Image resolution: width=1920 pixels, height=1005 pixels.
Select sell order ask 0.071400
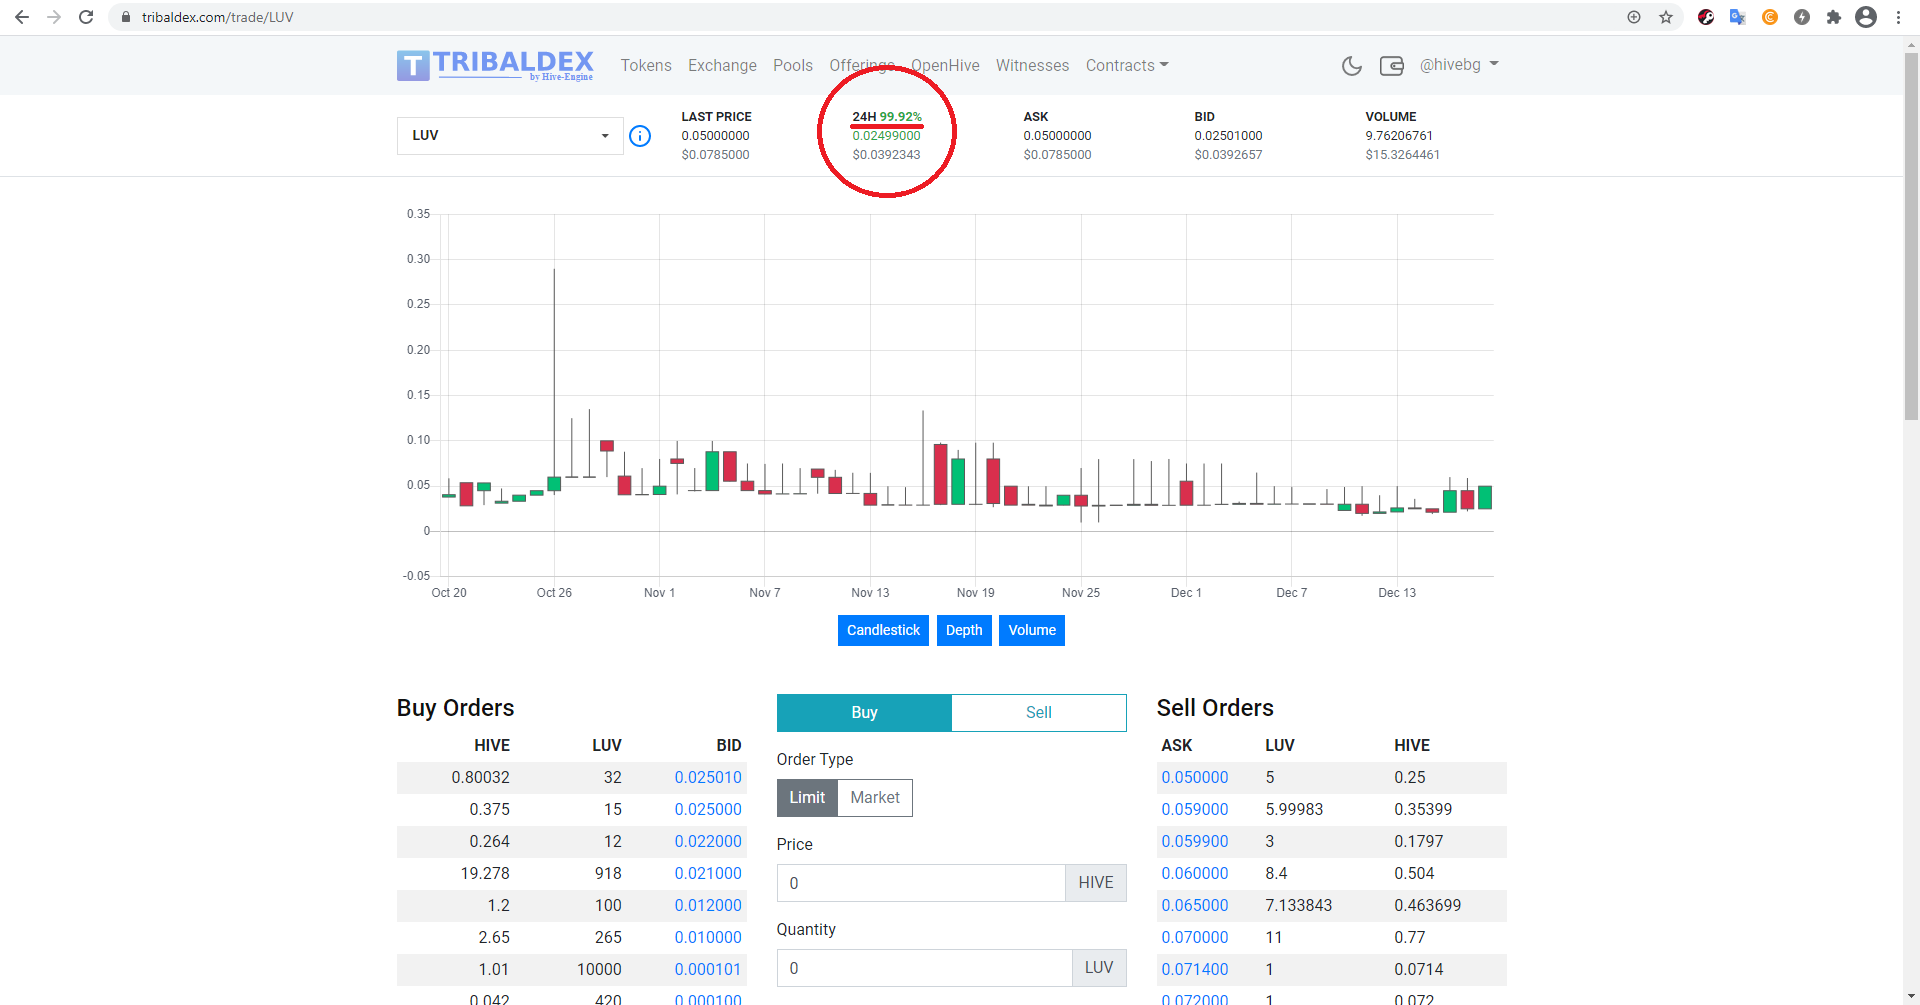(x=1195, y=970)
